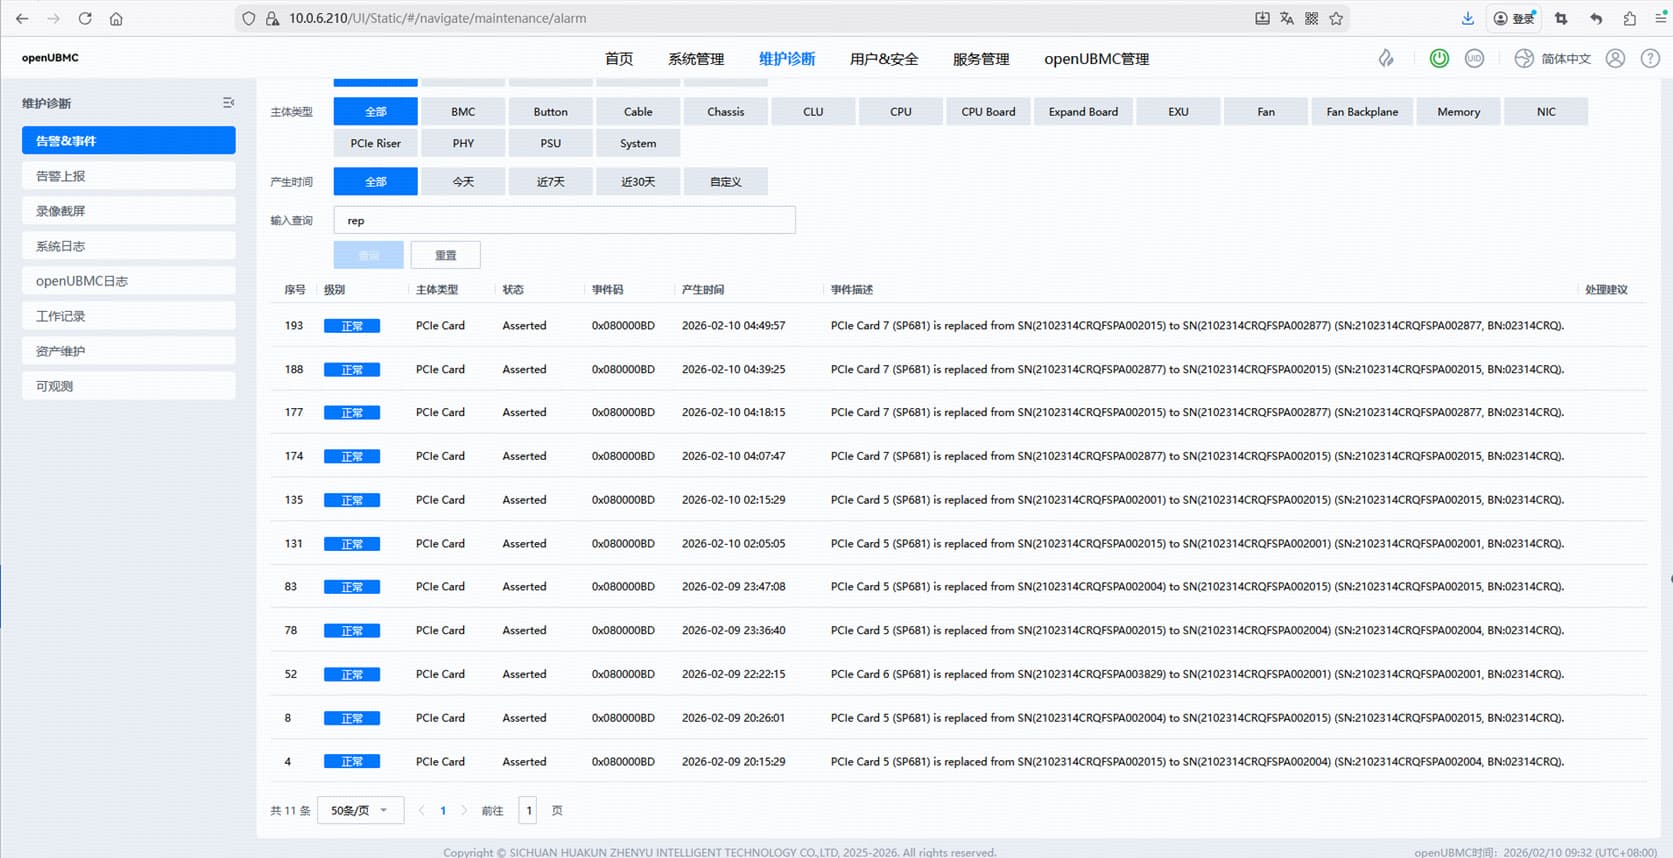
Task: Click the browser QR code icon
Action: click(x=1311, y=18)
